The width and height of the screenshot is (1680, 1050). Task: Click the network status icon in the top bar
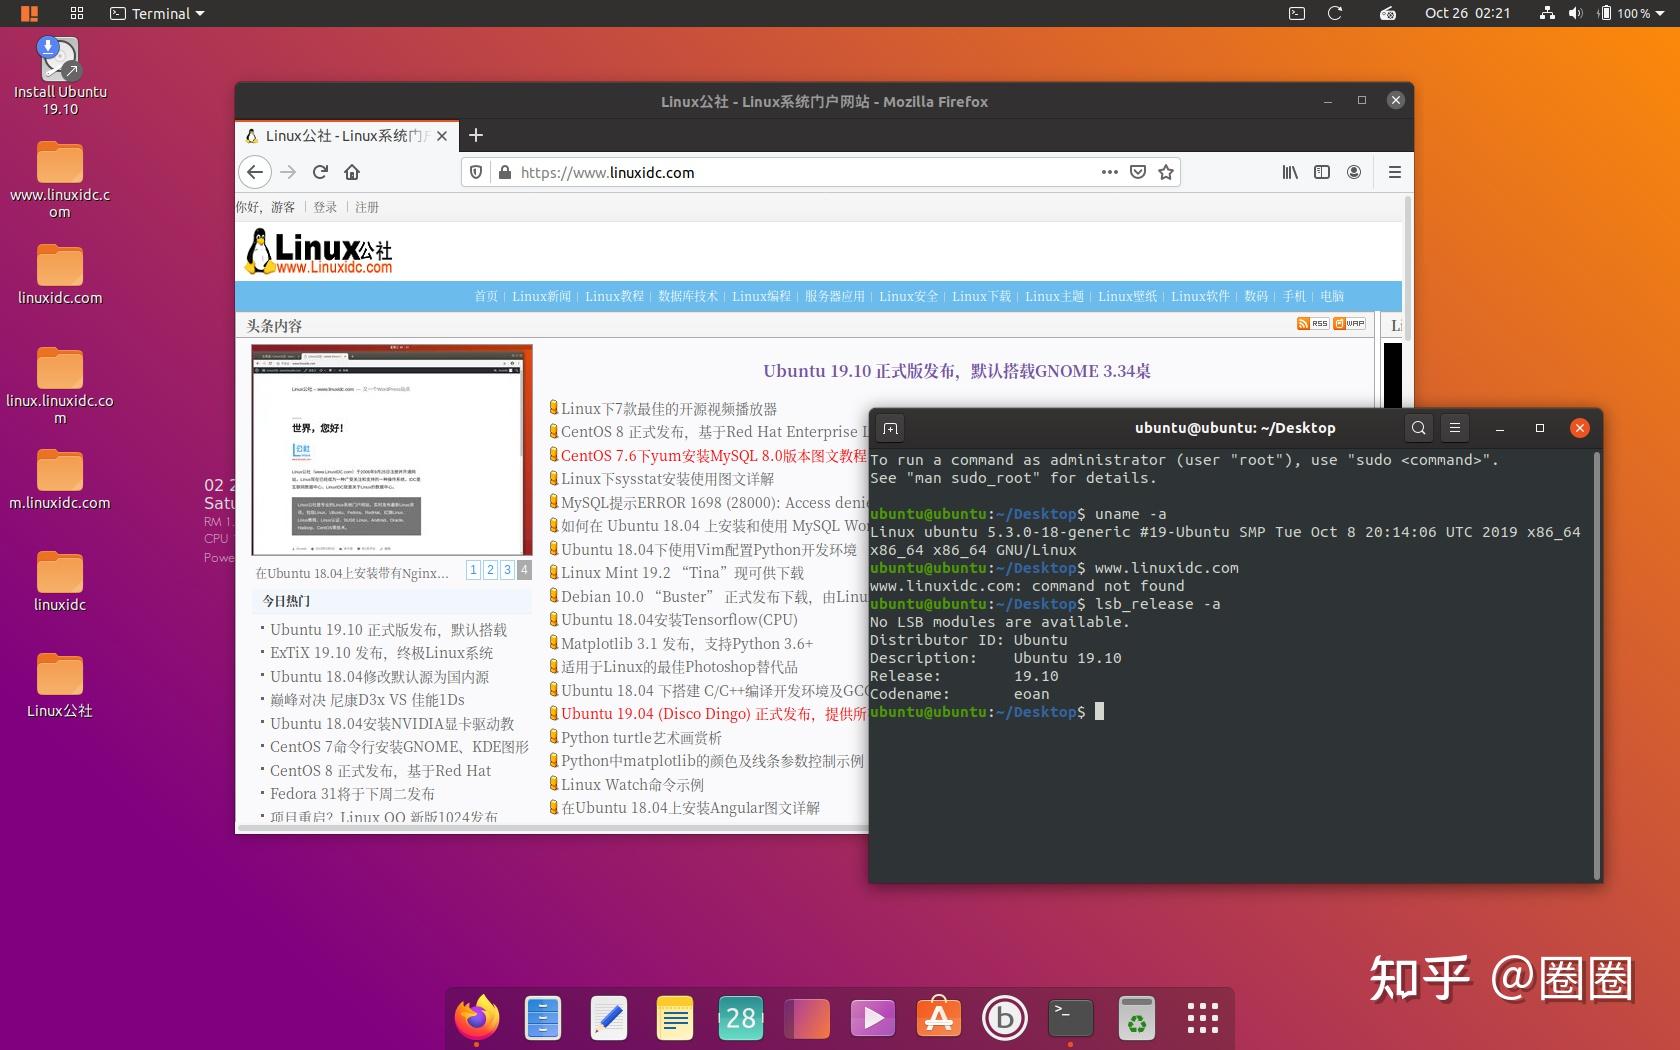[1545, 14]
